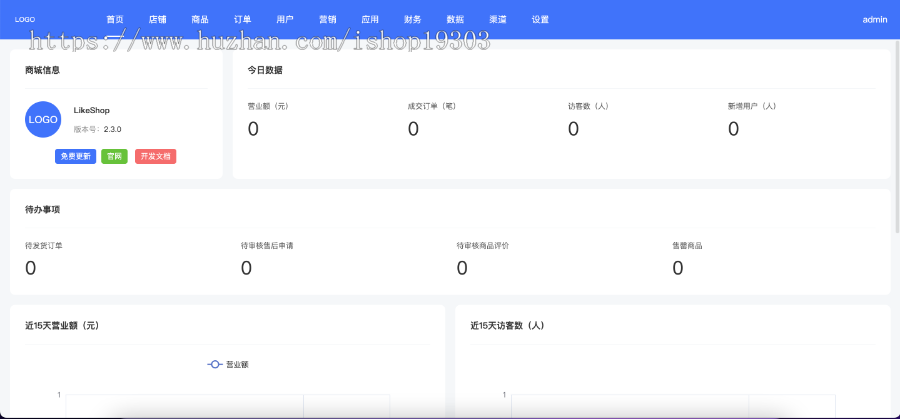The image size is (900, 419).
Task: Click the 待审核商品评价 count
Action: coord(462,268)
